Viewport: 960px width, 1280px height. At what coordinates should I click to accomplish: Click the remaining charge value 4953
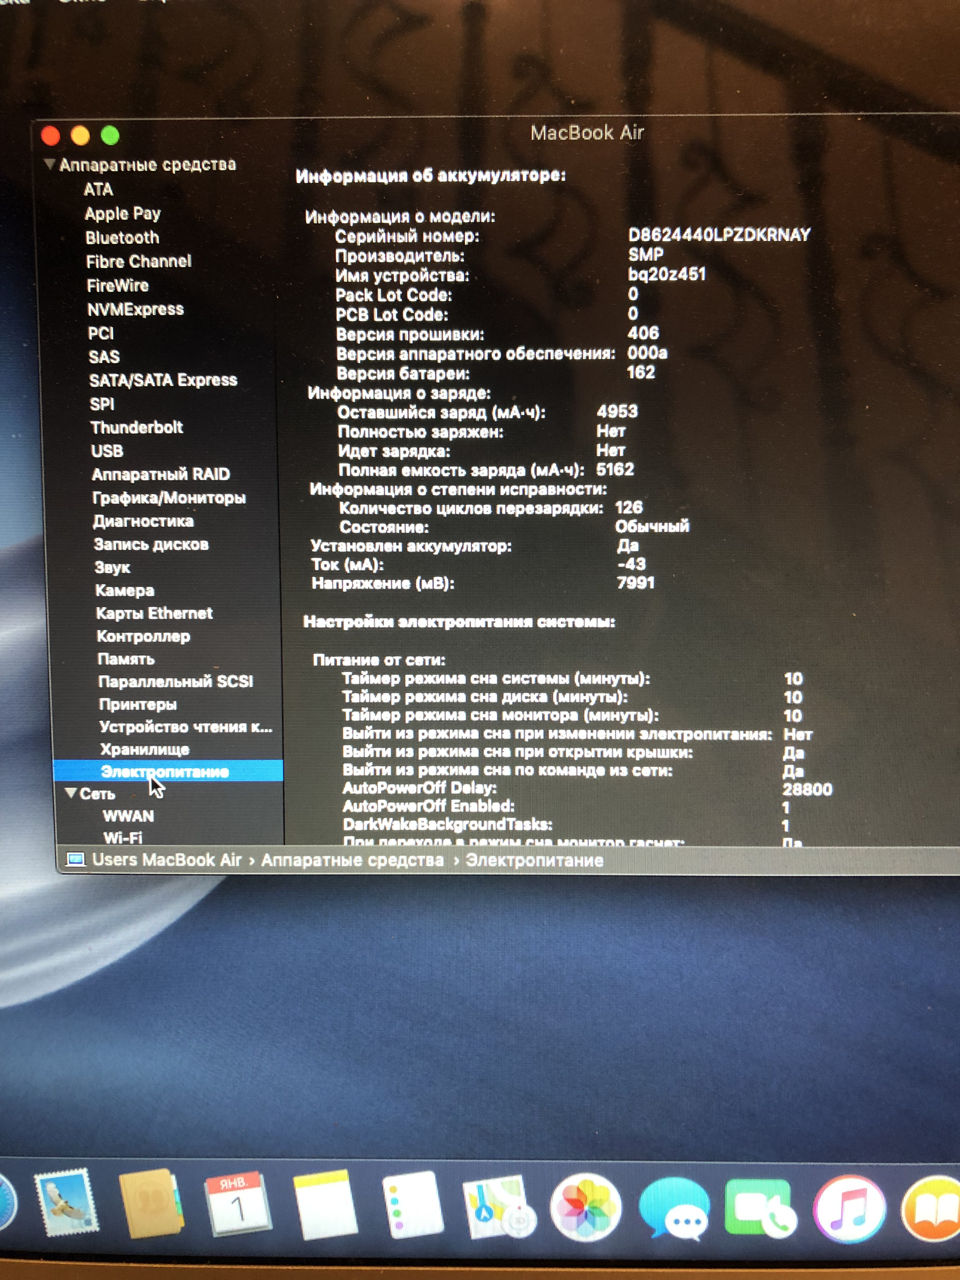617,411
